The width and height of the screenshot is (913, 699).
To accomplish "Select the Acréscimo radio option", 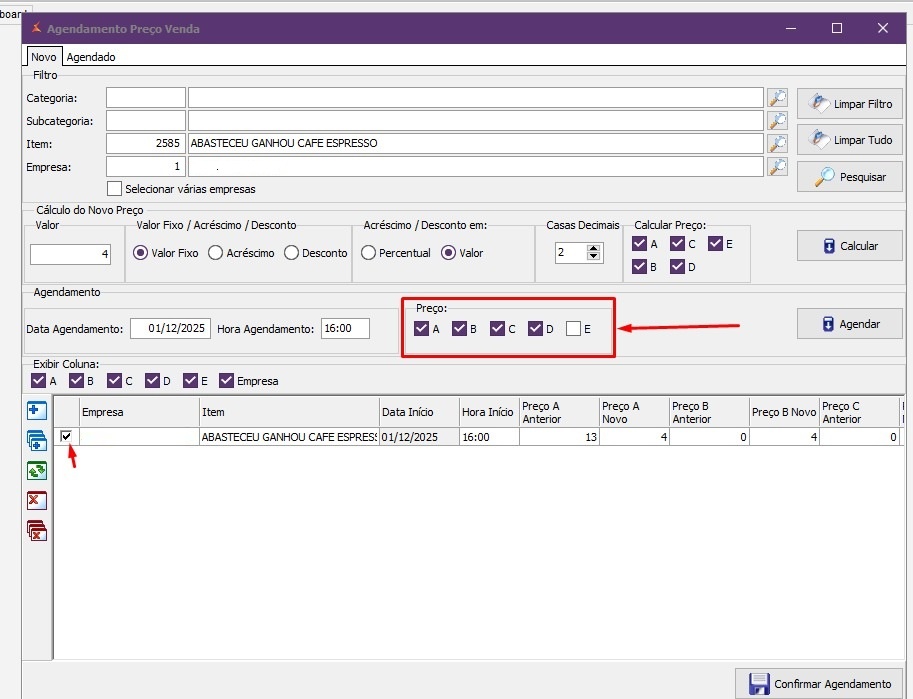I will click(215, 253).
